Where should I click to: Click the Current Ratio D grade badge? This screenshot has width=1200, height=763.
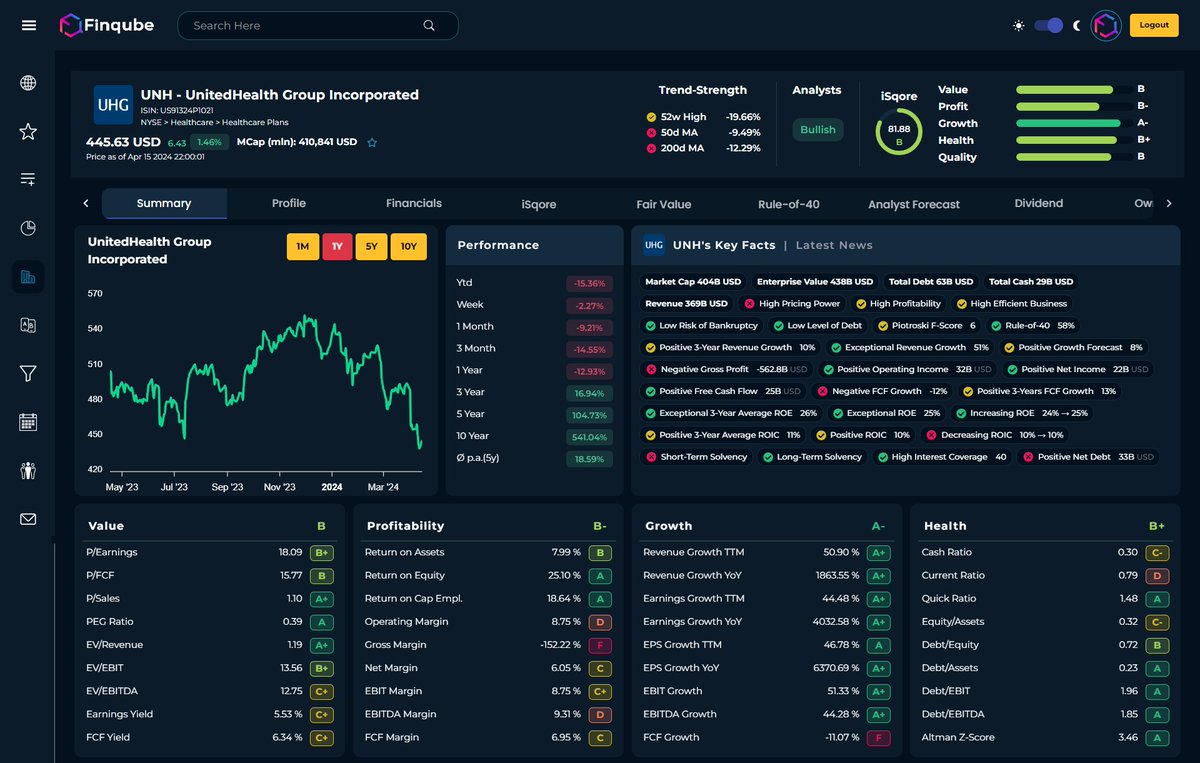coord(1157,576)
